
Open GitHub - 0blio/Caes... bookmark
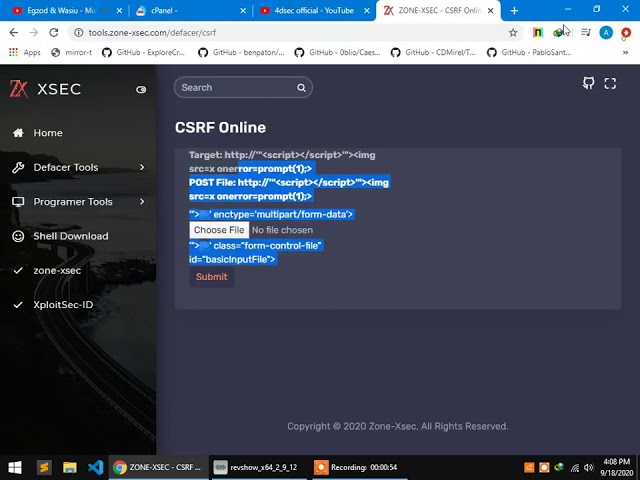tap(338, 52)
